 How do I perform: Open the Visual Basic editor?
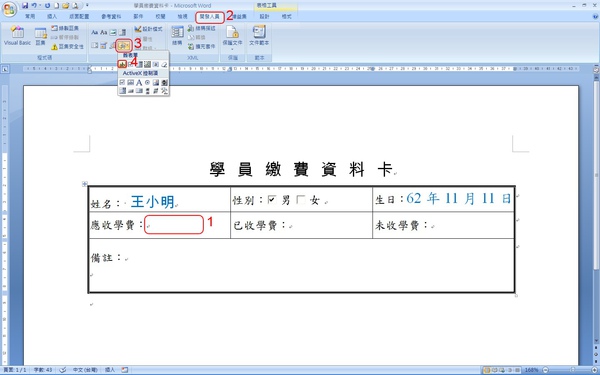tap(17, 37)
